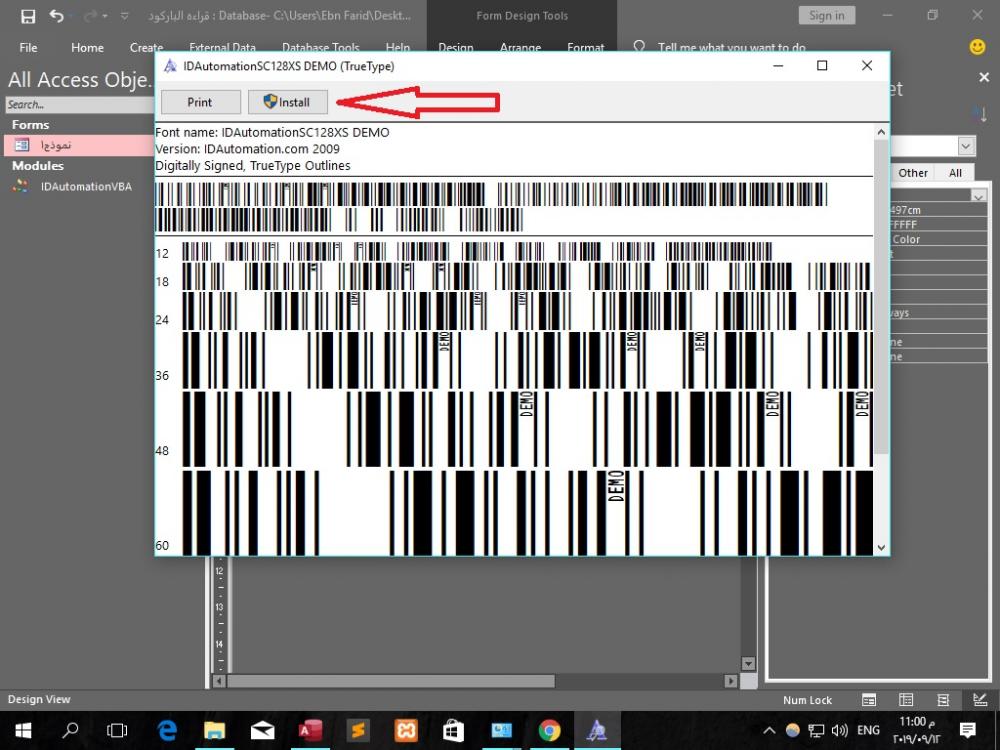Open File Explorer from taskbar

click(215, 730)
